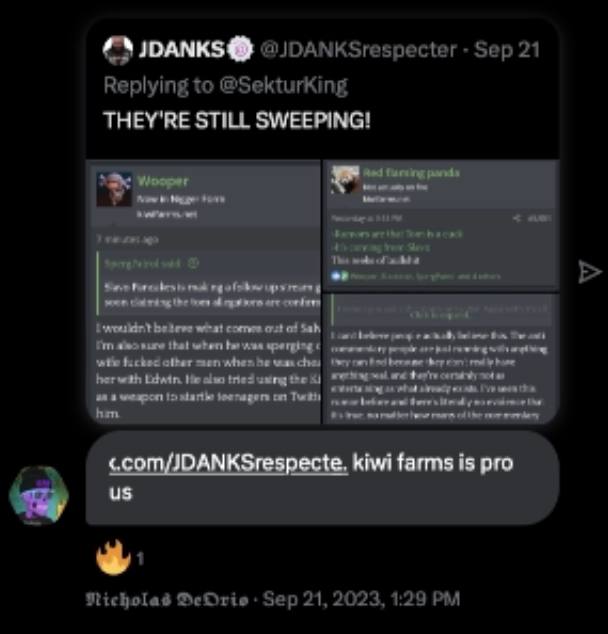Click the 'THEY'RE STILL SWEEPING!' tweet text
Image resolution: width=608 pixels, height=634 pixels.
click(237, 120)
